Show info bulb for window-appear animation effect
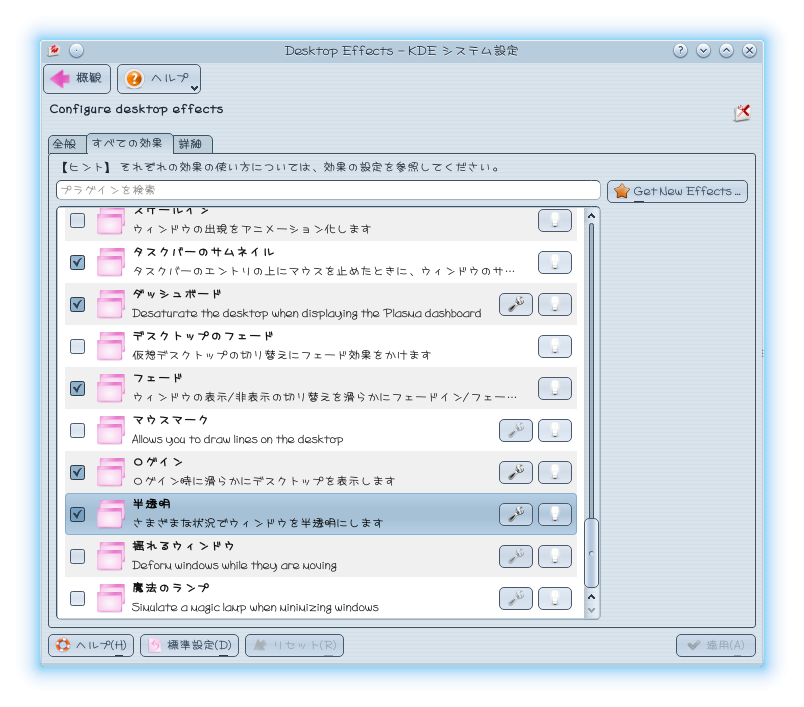Viewport: 804px width, 707px height. pyautogui.click(x=555, y=220)
